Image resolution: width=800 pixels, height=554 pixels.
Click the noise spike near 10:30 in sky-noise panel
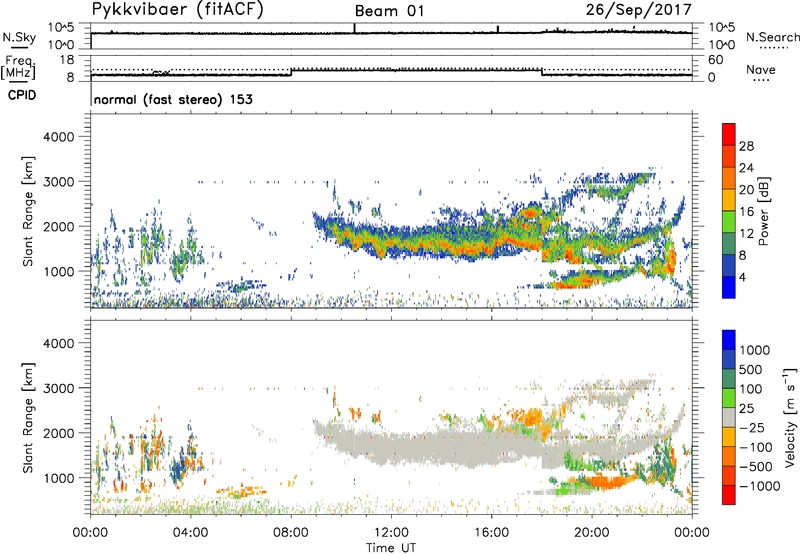(x=355, y=28)
